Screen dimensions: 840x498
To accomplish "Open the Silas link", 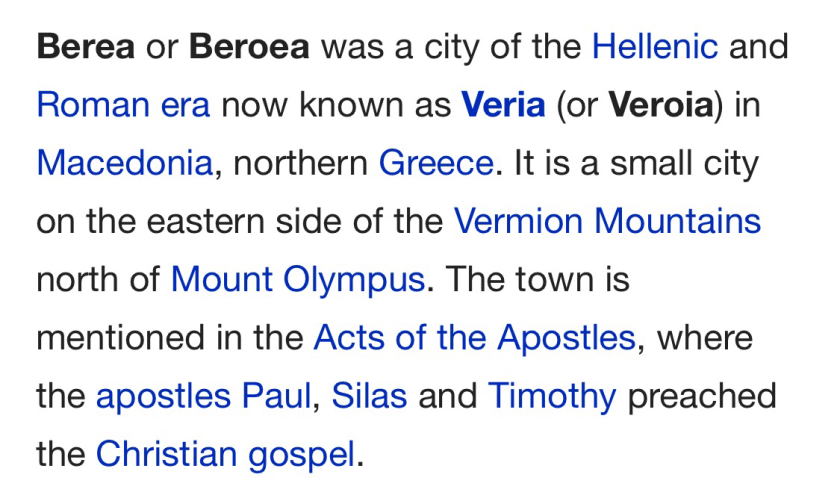I will [x=369, y=396].
